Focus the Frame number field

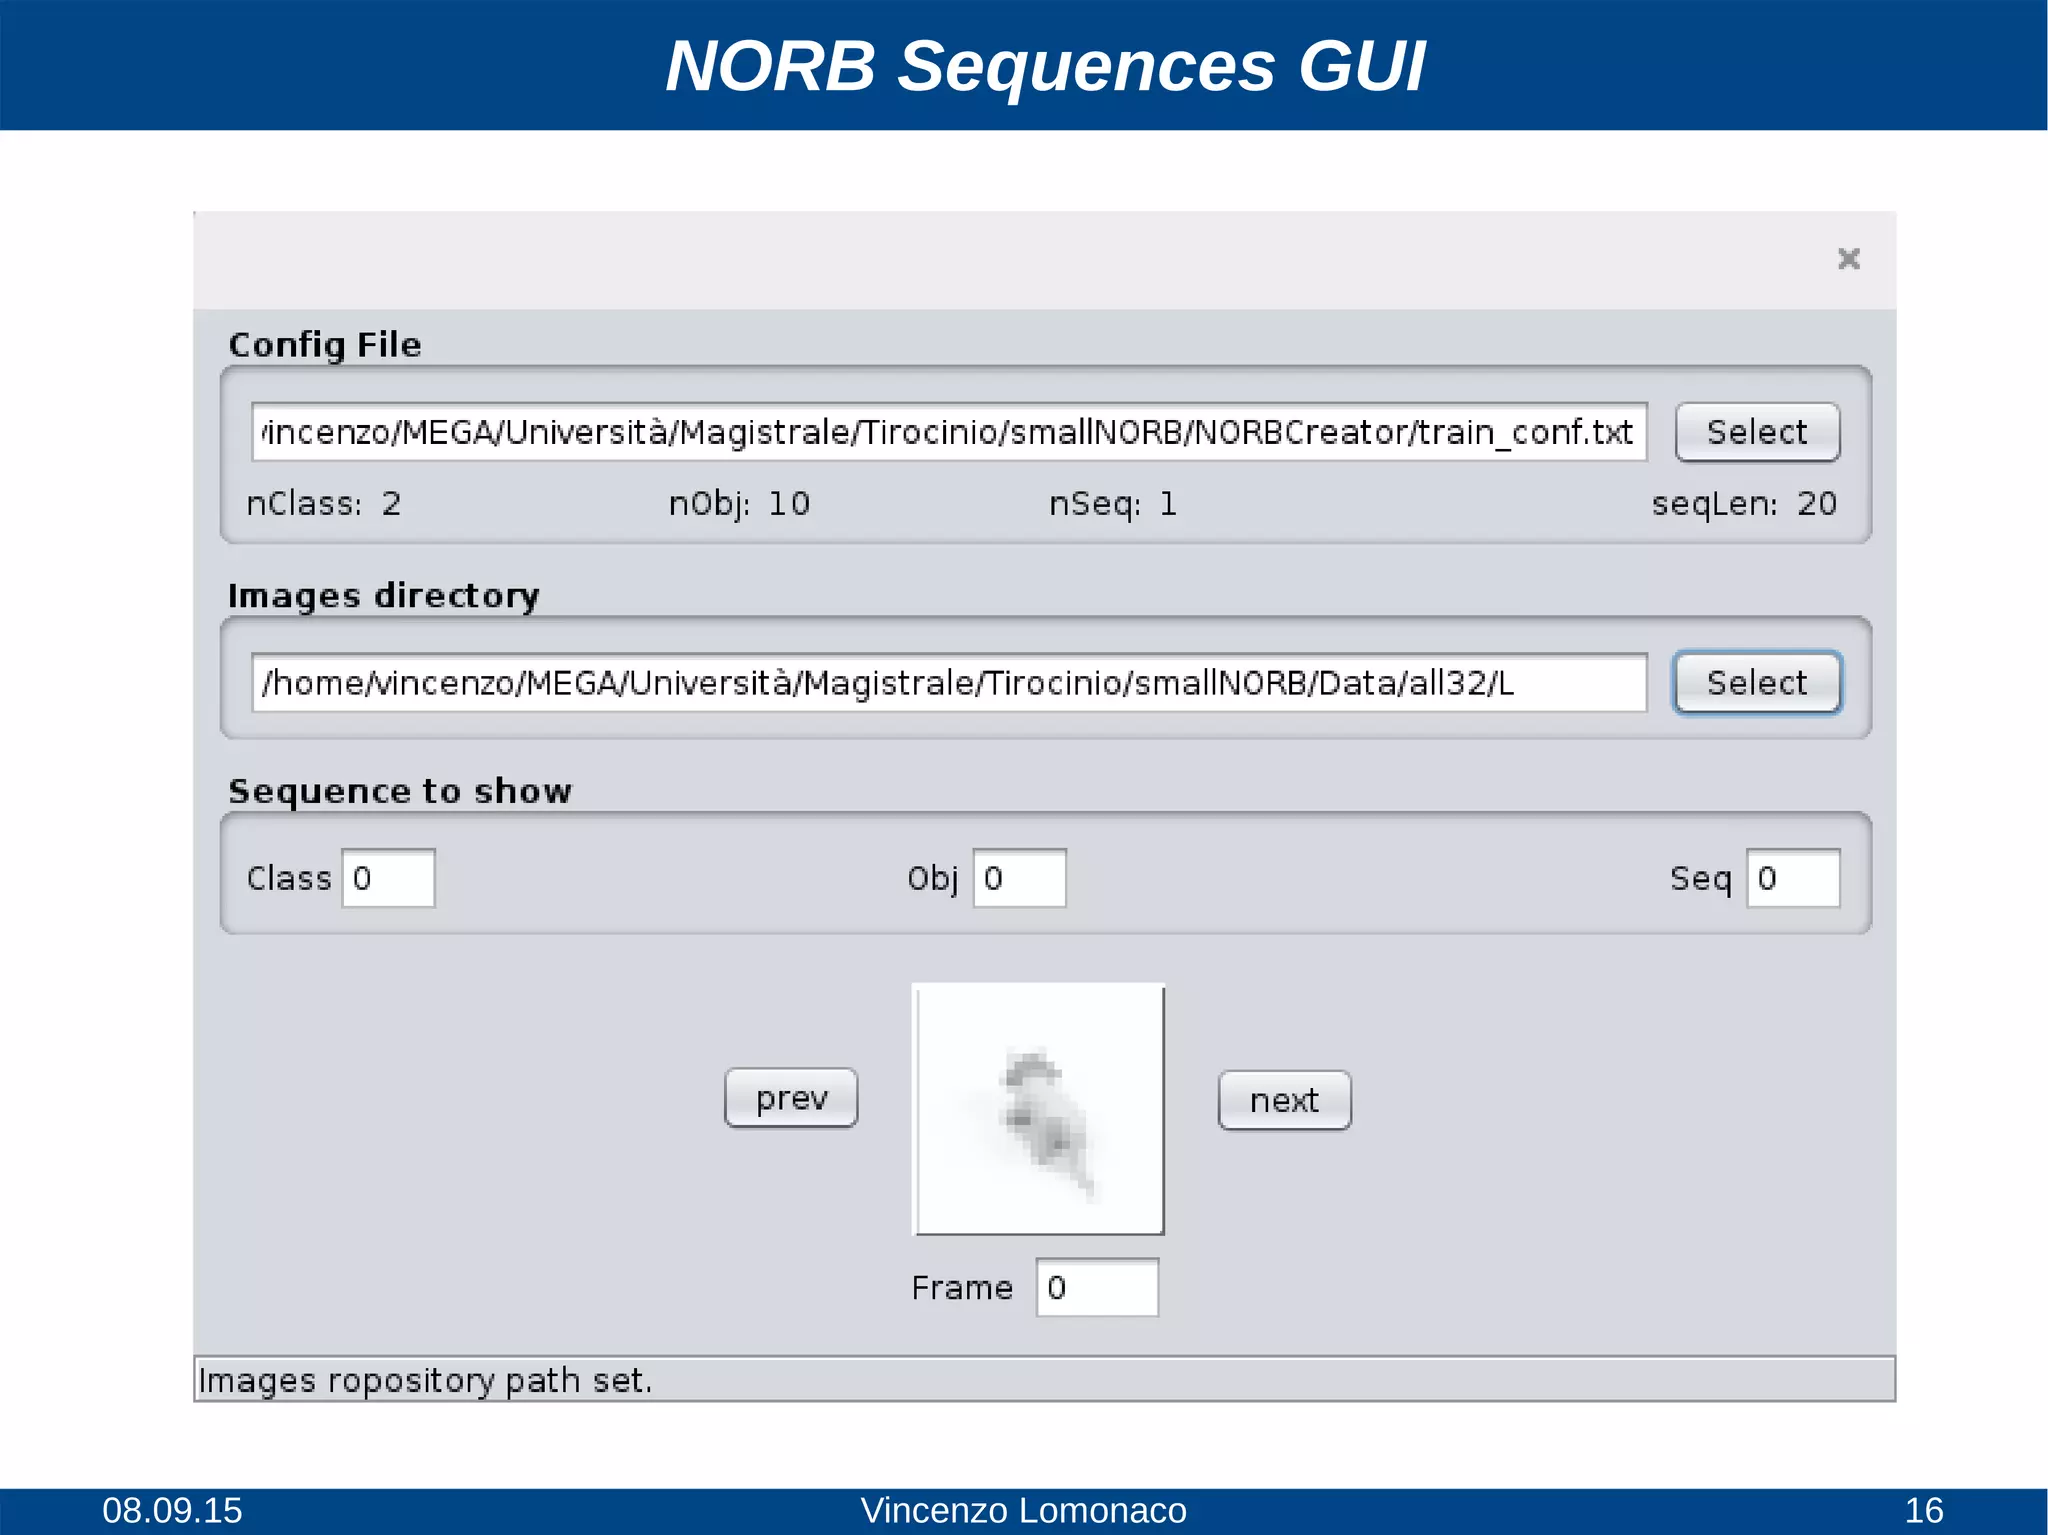1097,1287
